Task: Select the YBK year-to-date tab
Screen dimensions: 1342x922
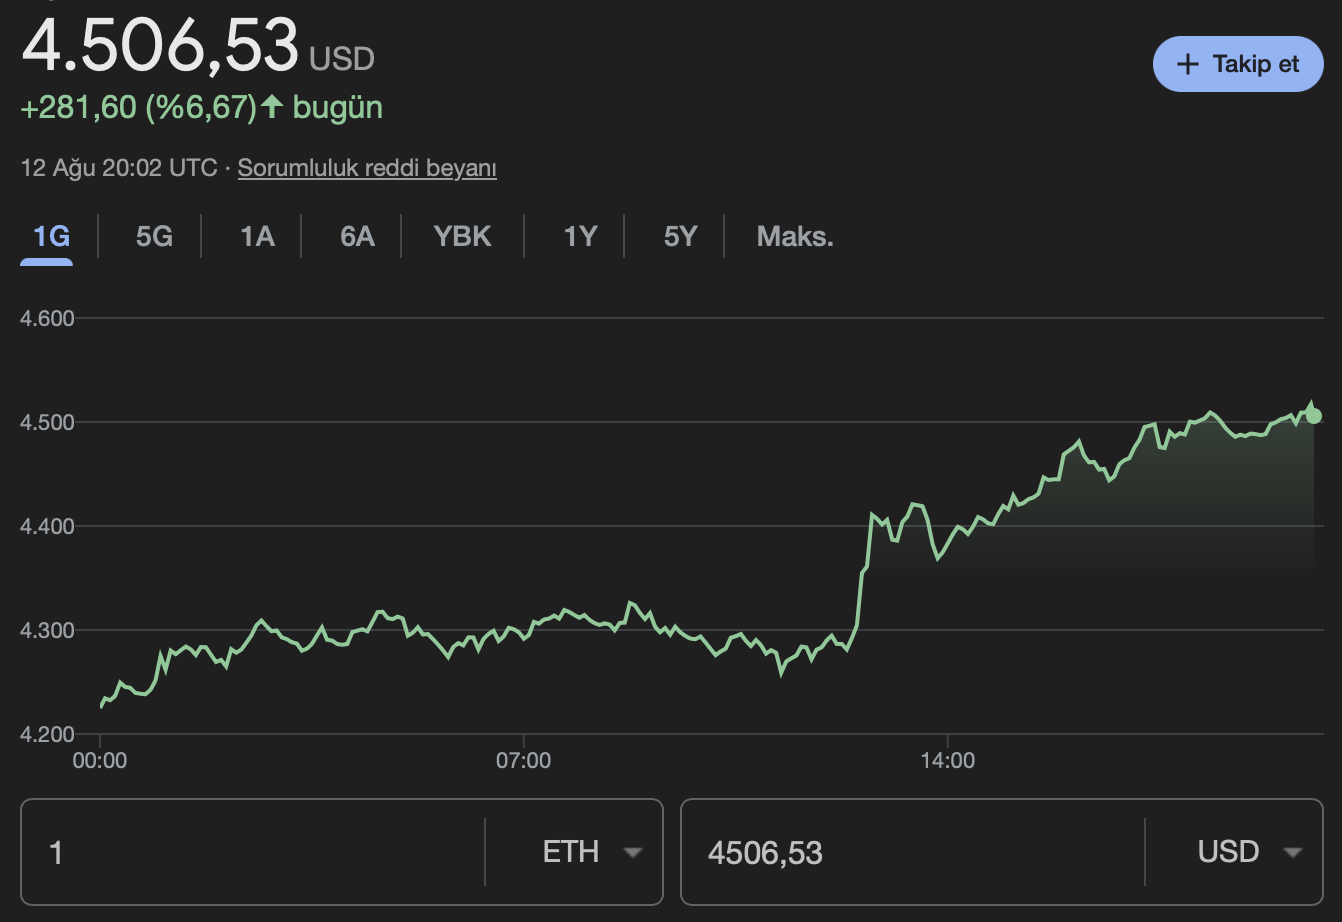Action: tap(462, 236)
